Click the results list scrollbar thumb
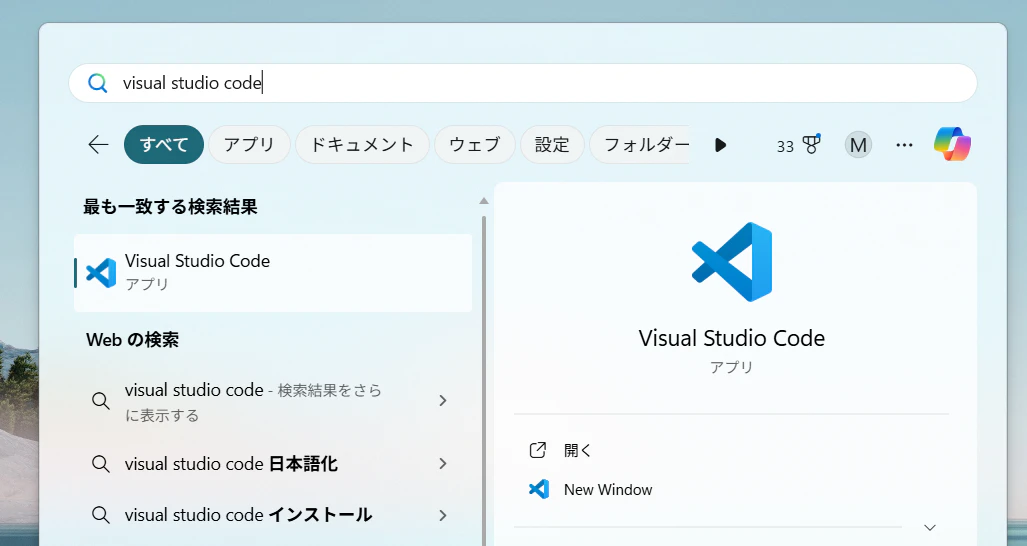The width and height of the screenshot is (1027, 546). tap(484, 380)
